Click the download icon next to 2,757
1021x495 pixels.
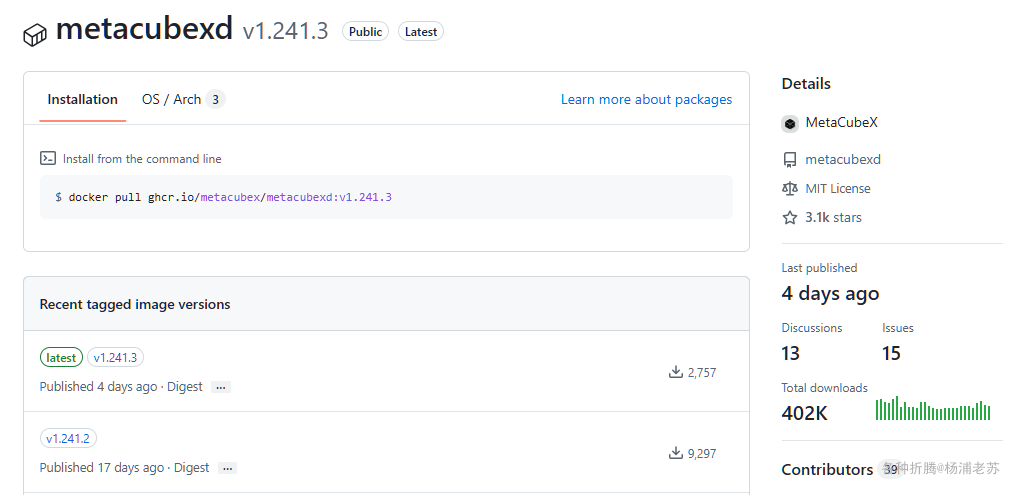675,372
